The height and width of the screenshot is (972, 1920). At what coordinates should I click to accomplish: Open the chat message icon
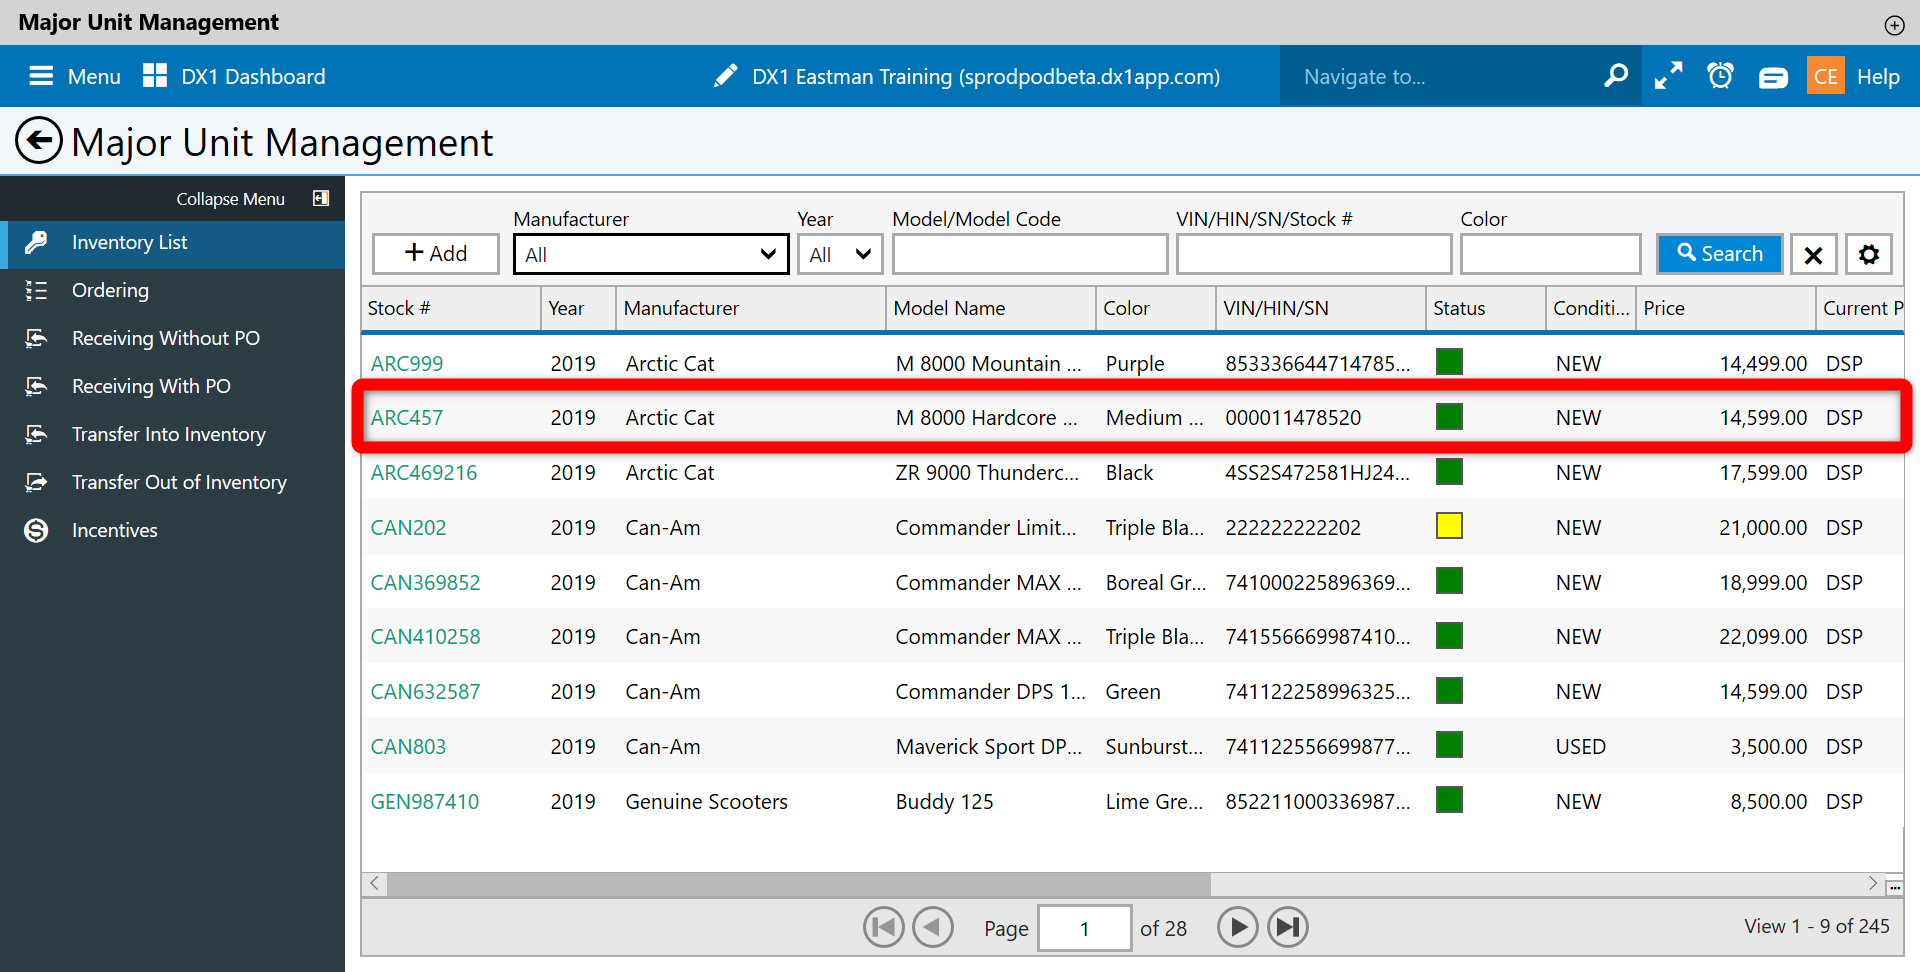1773,77
